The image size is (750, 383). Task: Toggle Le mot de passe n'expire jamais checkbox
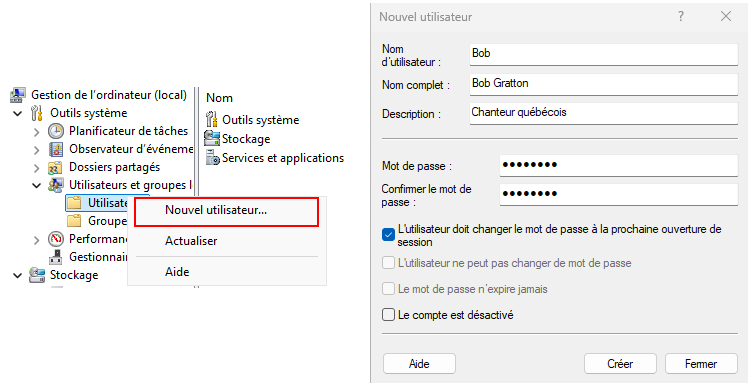[x=388, y=289]
